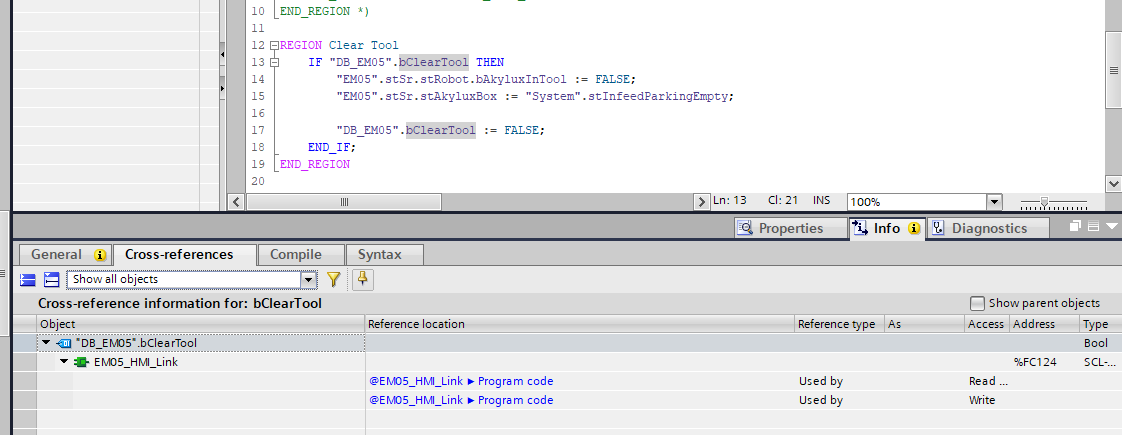Viewport: 1122px width, 435px height.
Task: Collapse the EM05_HMI_Link tree node arrow
Action: tap(63, 362)
